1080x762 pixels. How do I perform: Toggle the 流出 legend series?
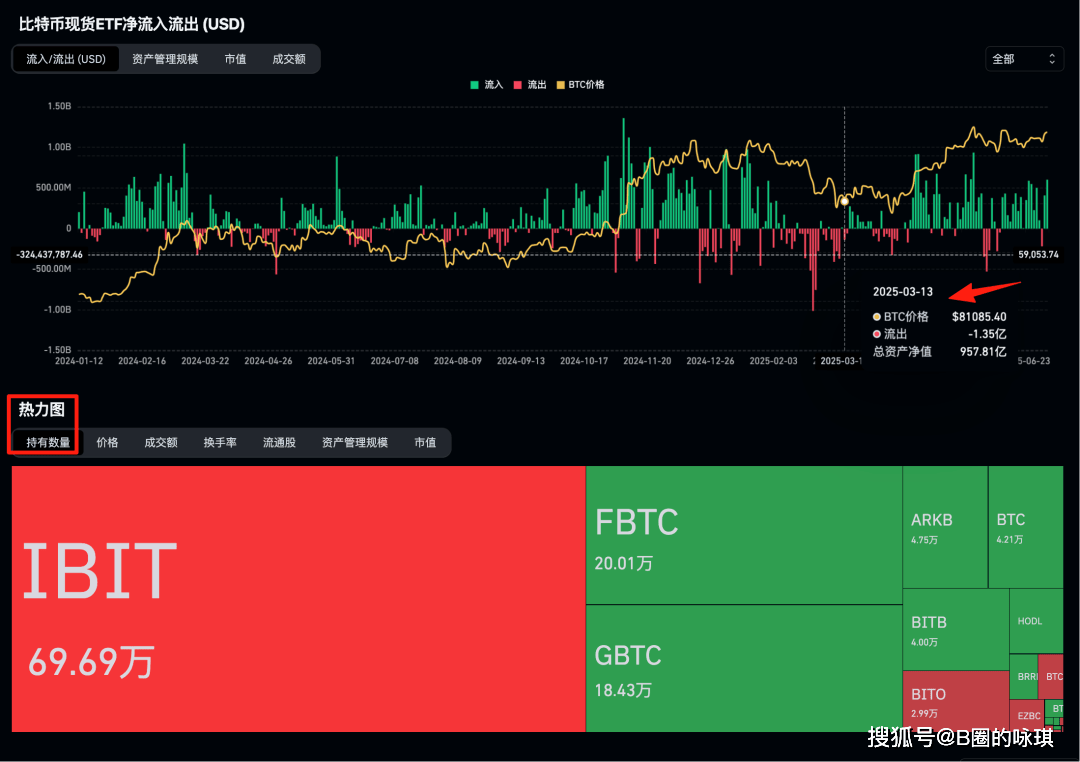click(530, 85)
